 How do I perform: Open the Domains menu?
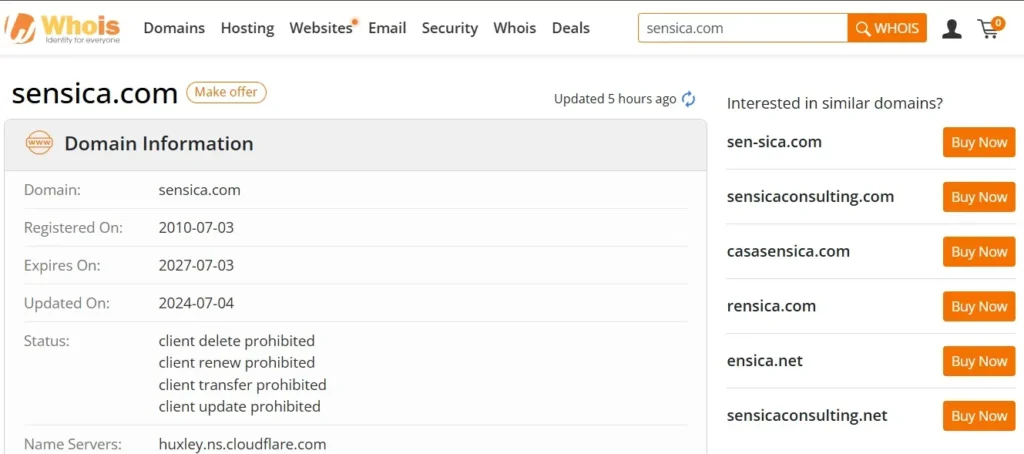click(174, 28)
